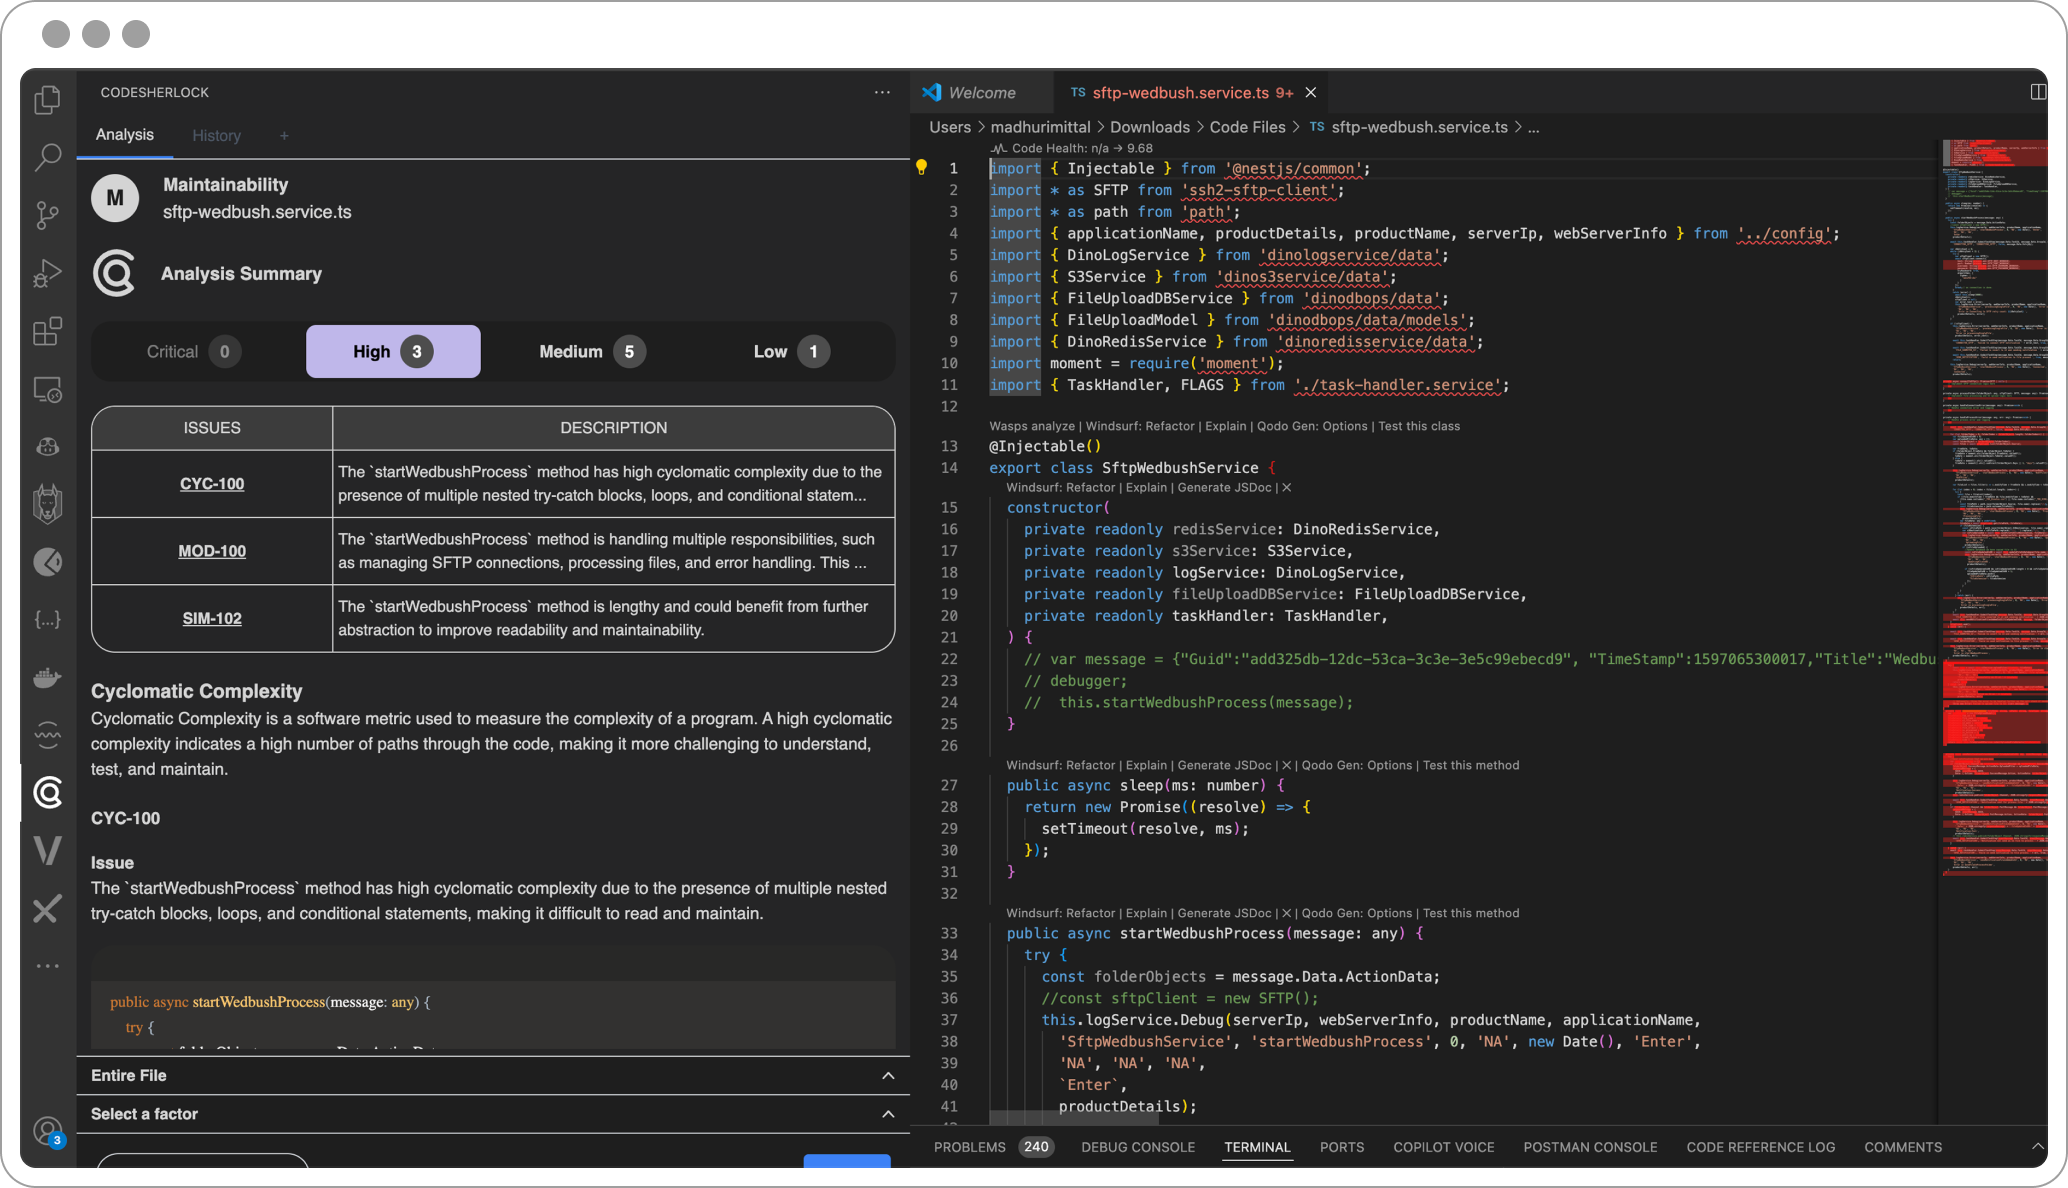Click the panel collapse chevron near Comments

tap(2040, 1147)
